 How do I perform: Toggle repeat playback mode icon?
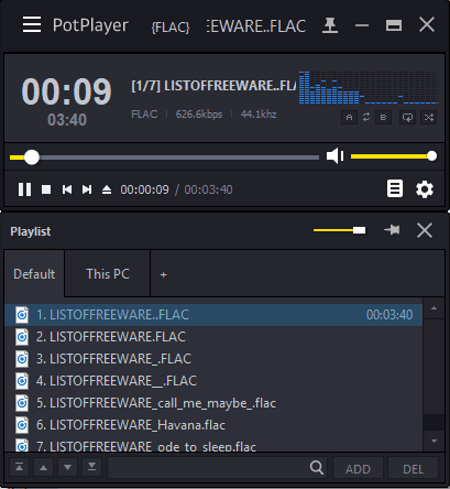pos(407,117)
